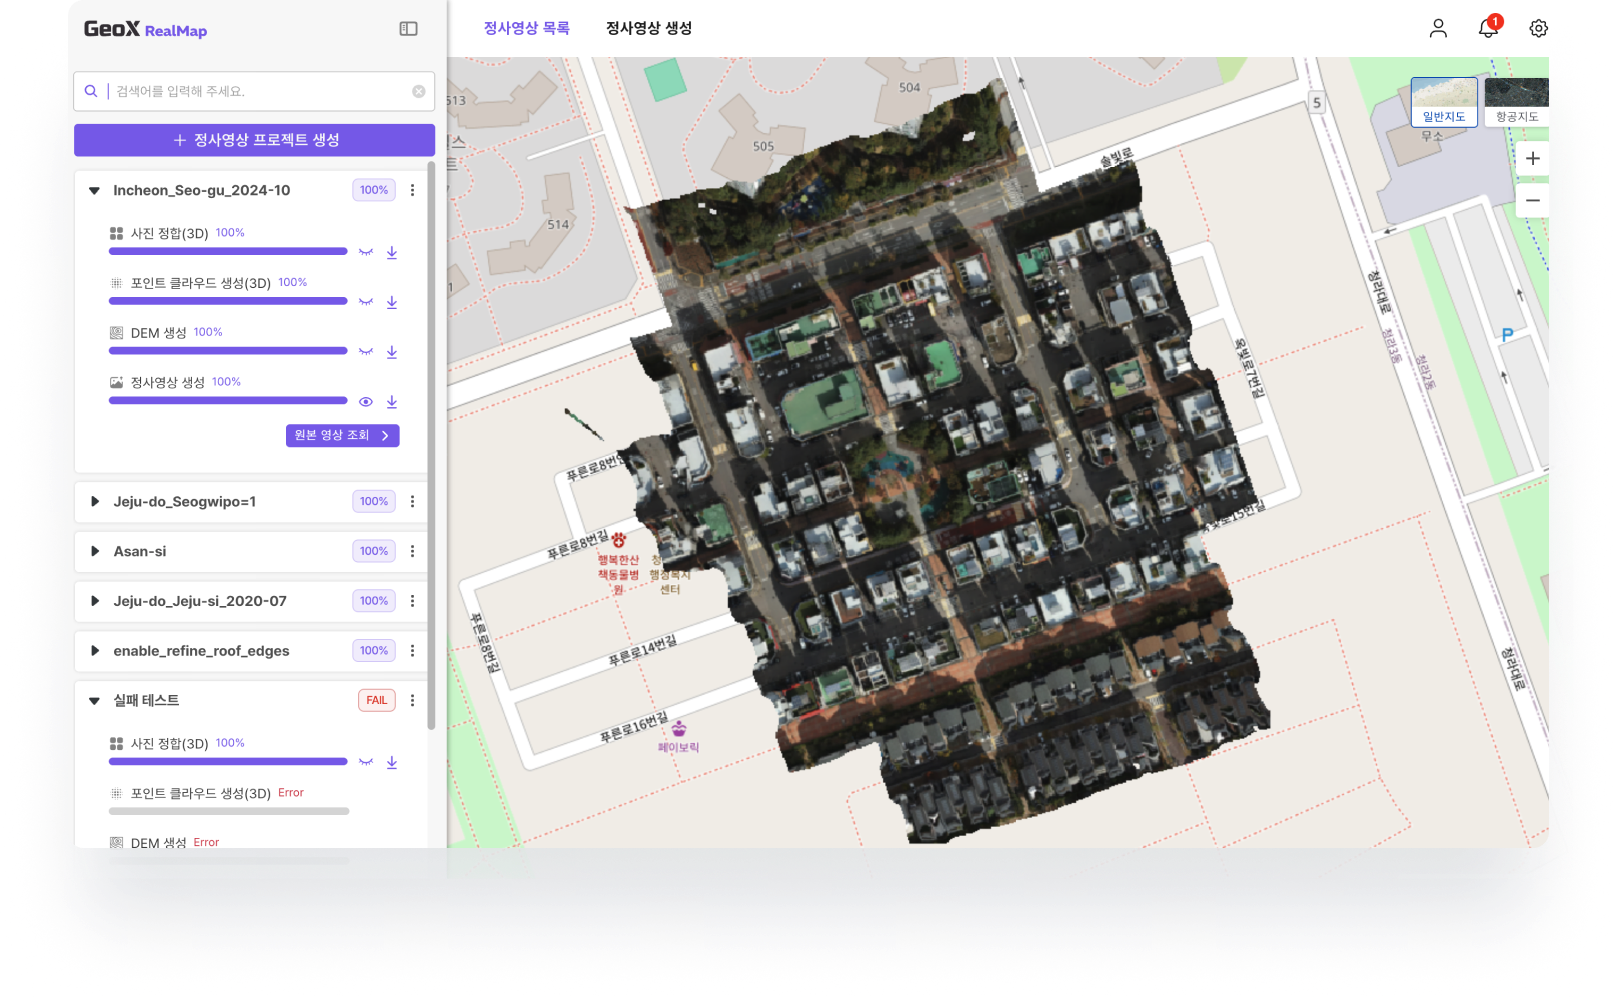
Task: Download the DEM 생성 result
Action: (392, 352)
